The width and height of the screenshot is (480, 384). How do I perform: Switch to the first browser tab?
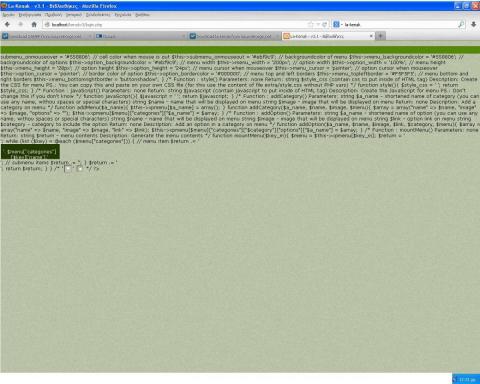(x=46, y=36)
